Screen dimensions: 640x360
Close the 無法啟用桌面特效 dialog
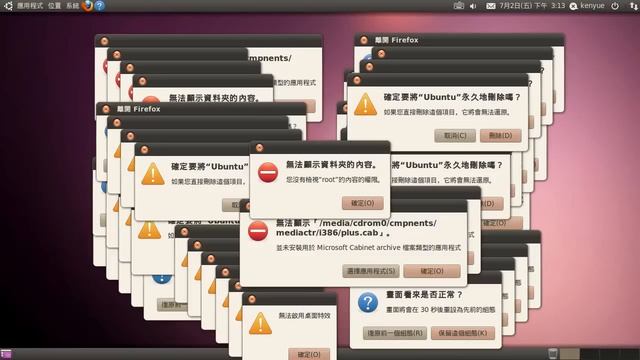[x=252, y=300]
